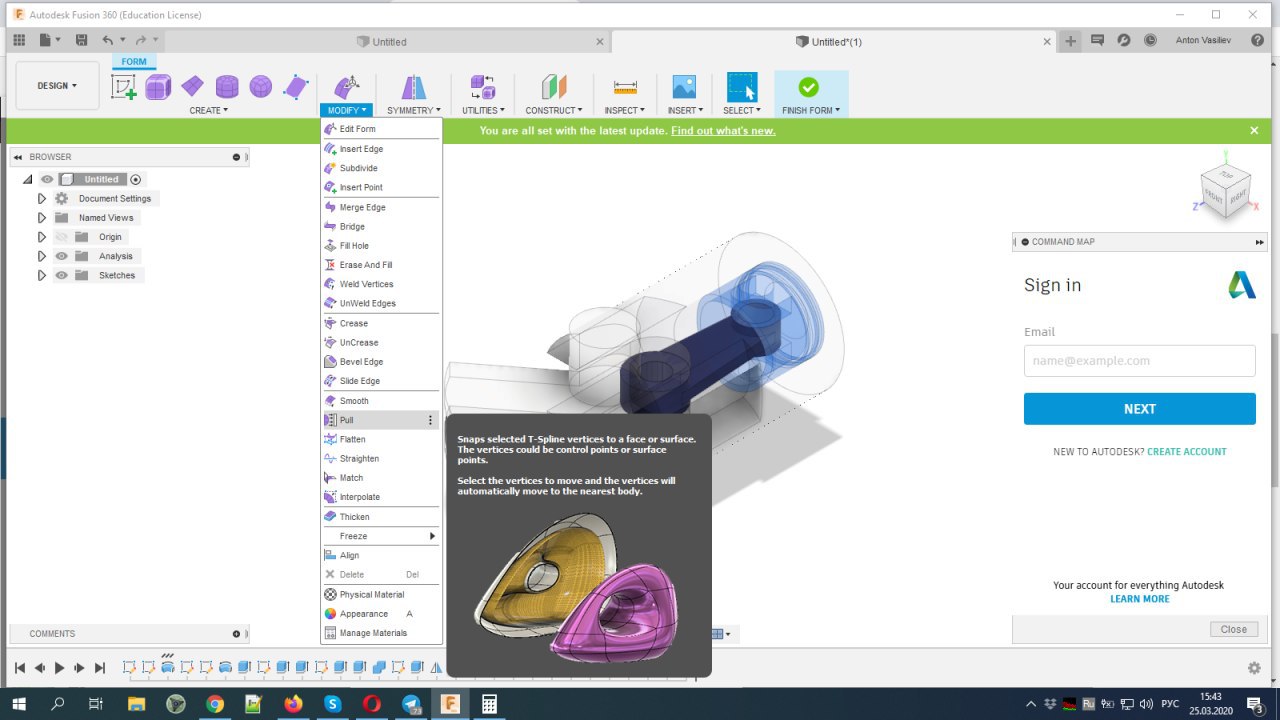This screenshot has width=1280, height=720.
Task: Choose Insert Edge from the Modify menu
Action: pos(381,149)
